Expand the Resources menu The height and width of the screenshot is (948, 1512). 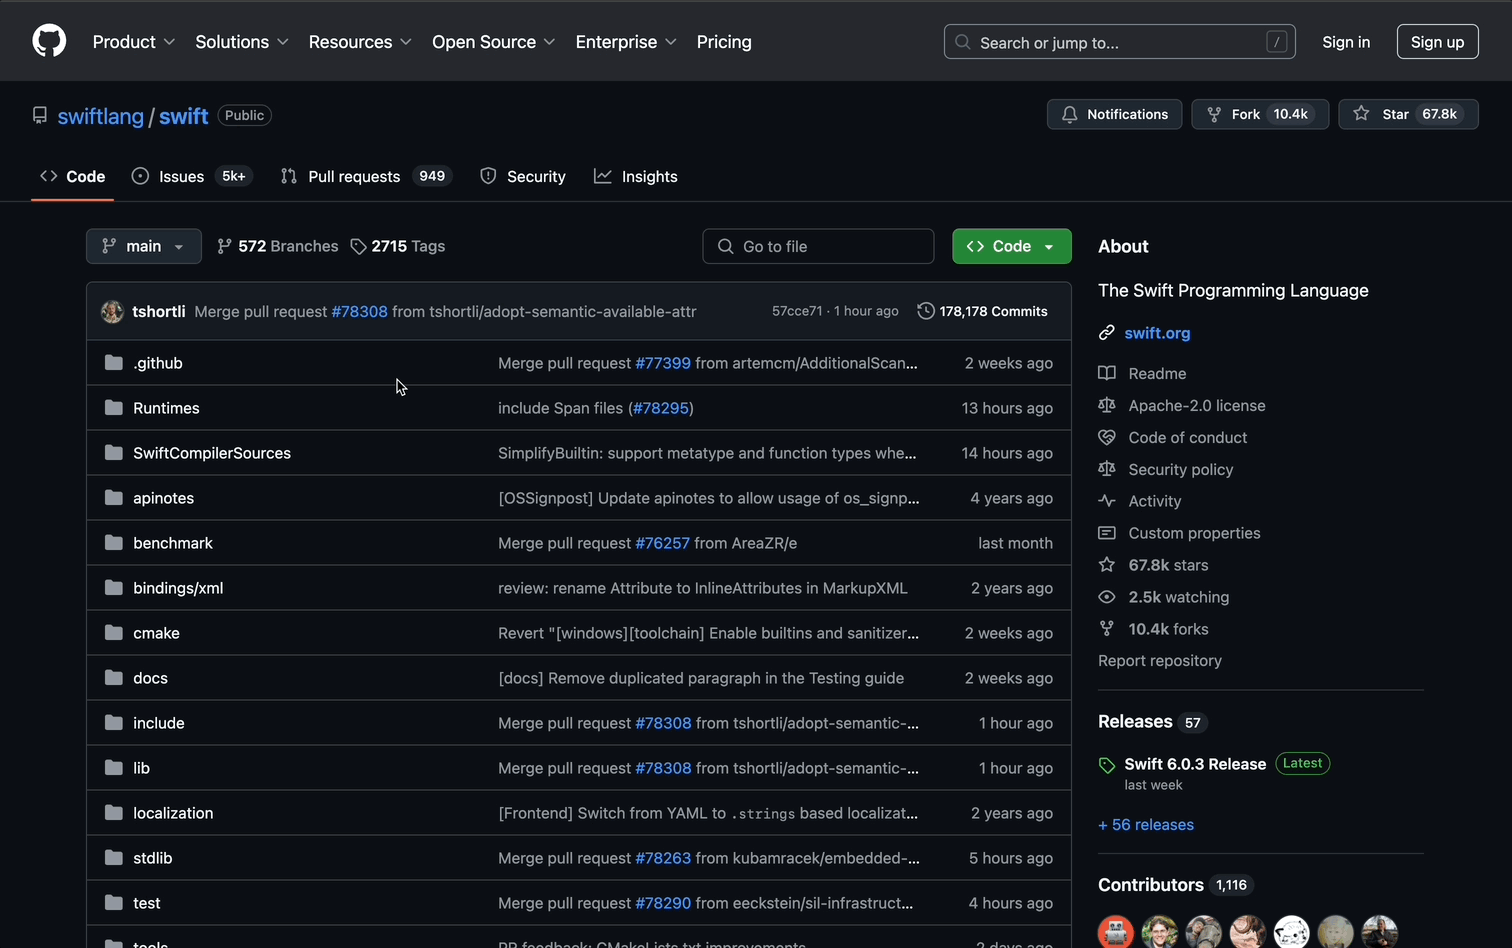(x=360, y=42)
